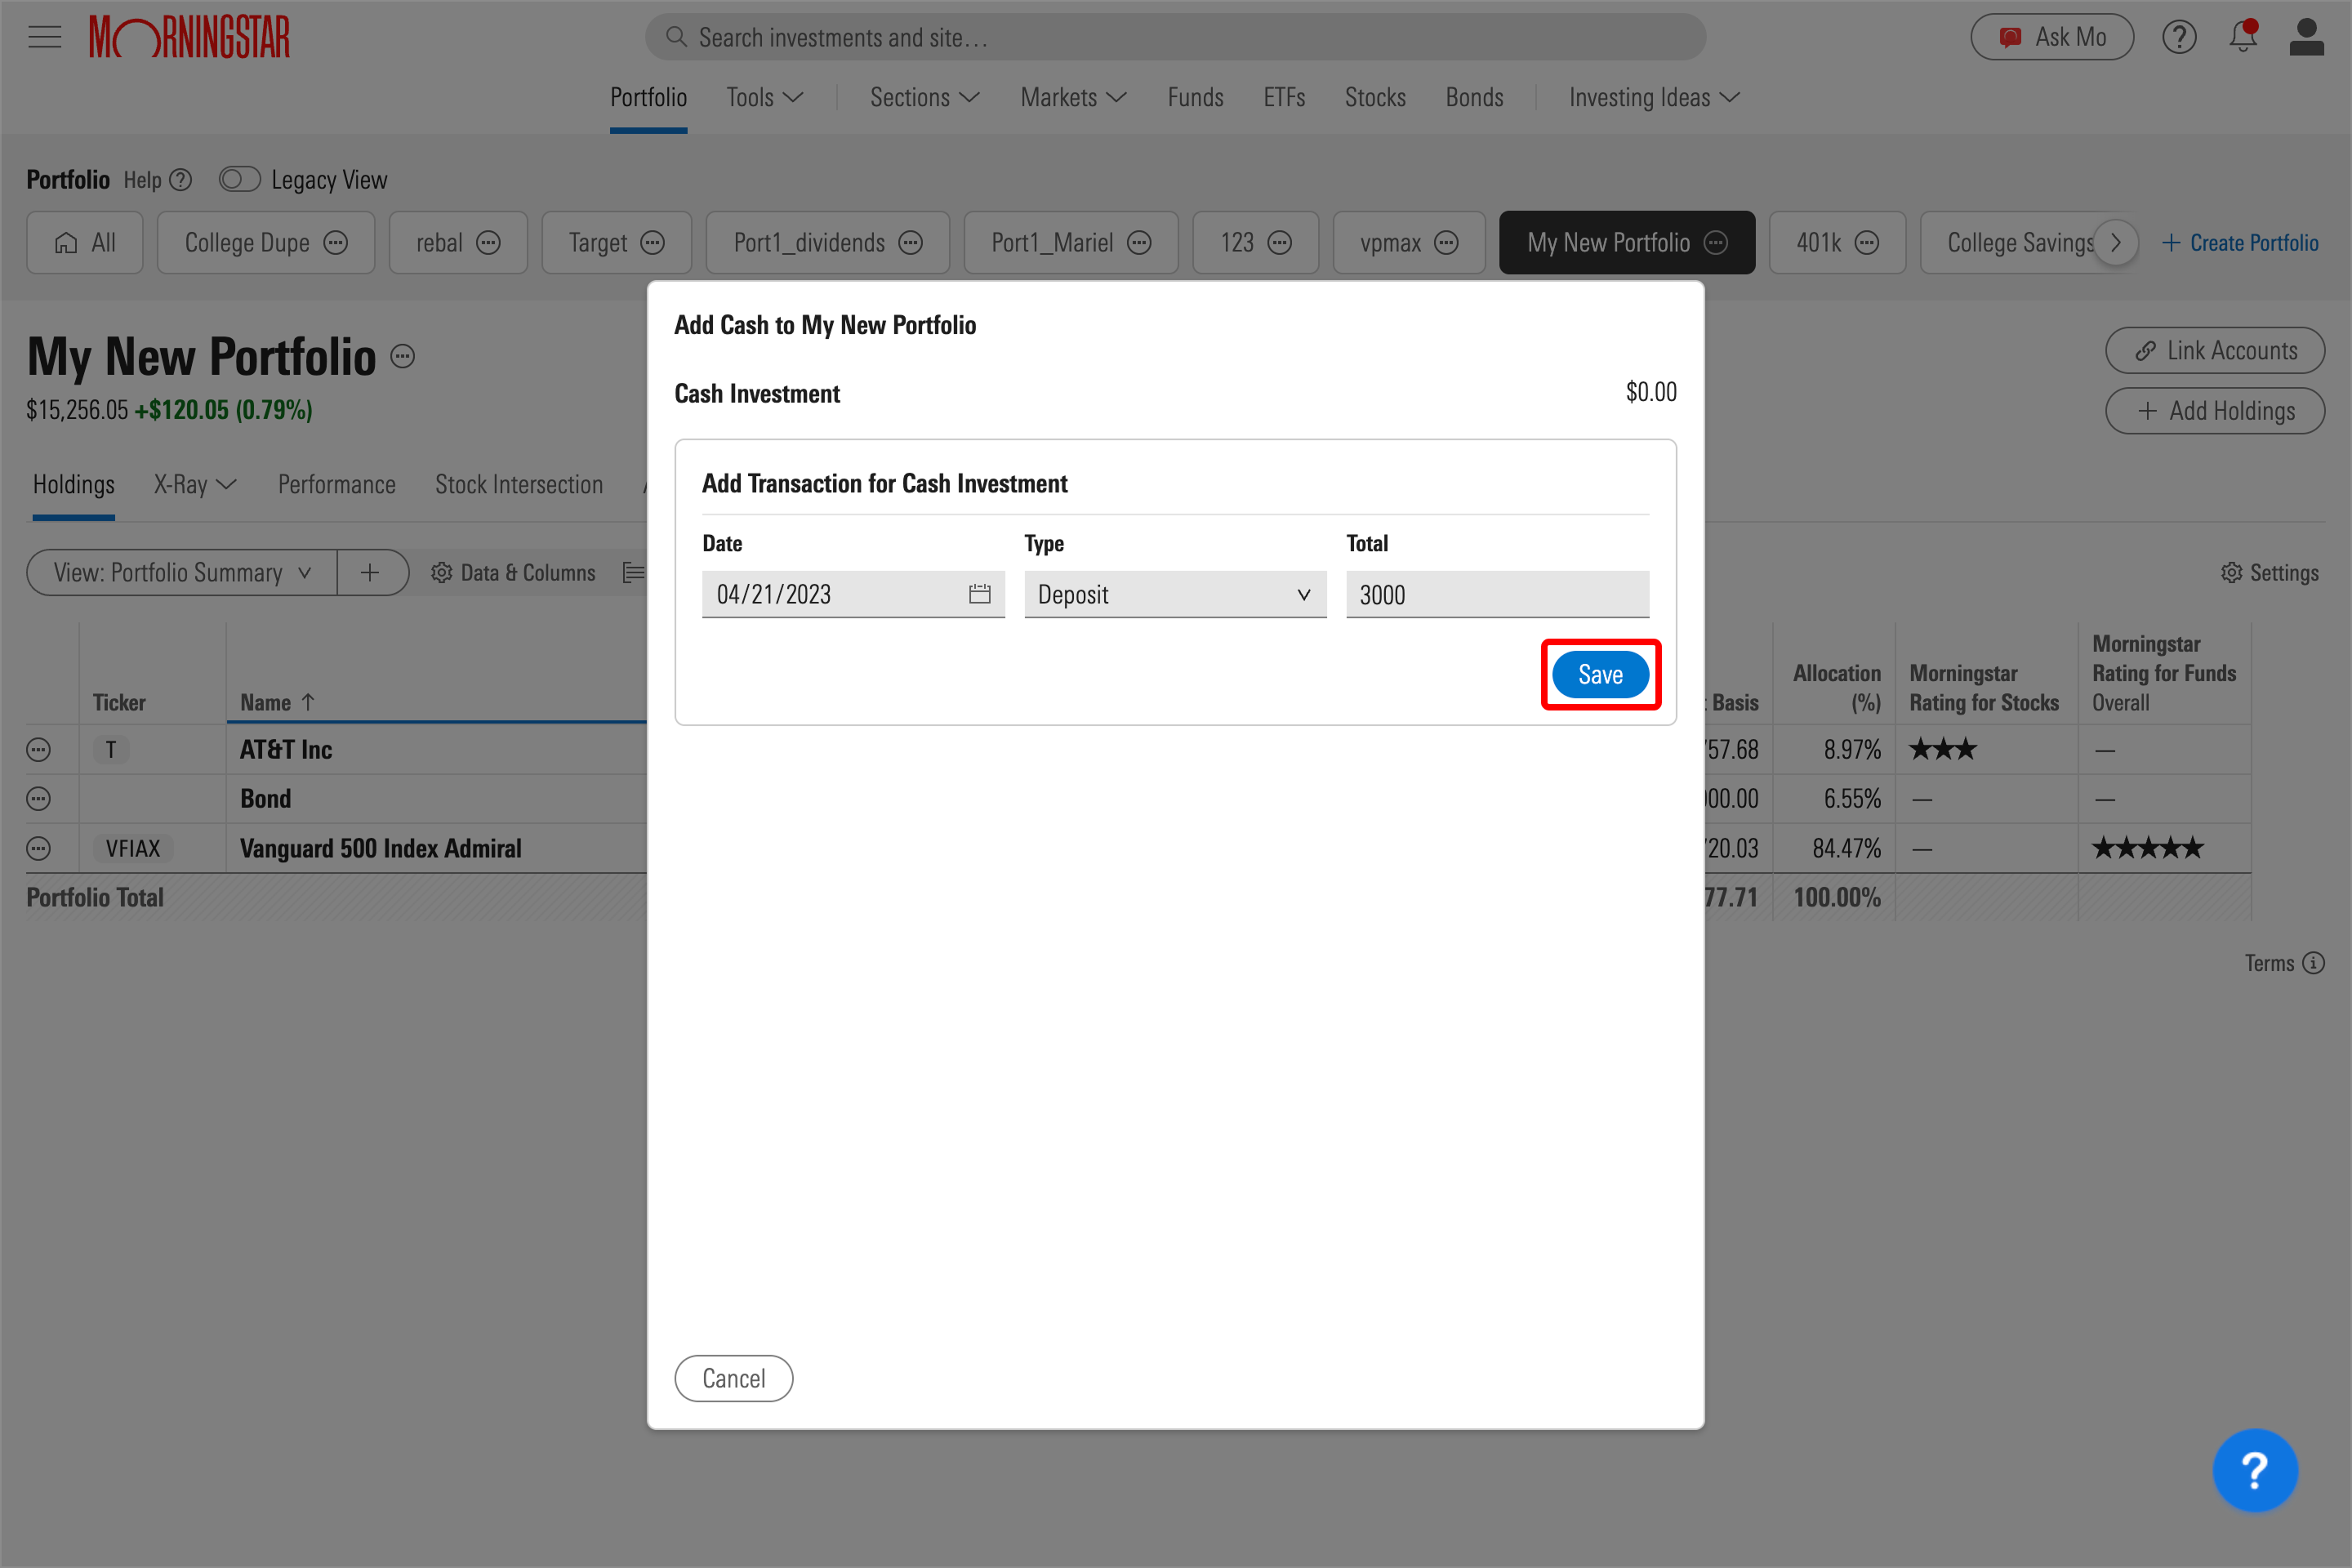Click Create Portfolio link
Viewport: 2352px width, 1568px height.
coord(2240,243)
